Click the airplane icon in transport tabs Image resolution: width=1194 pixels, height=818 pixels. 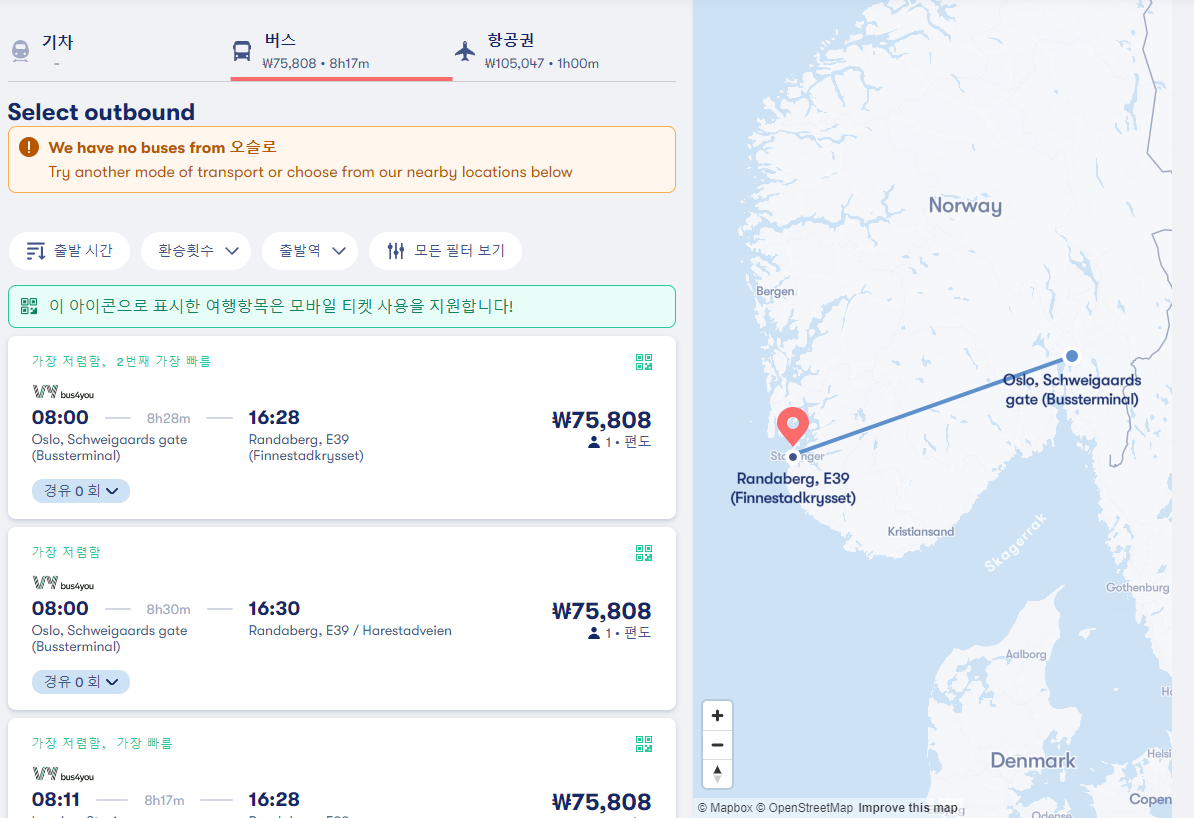point(465,51)
